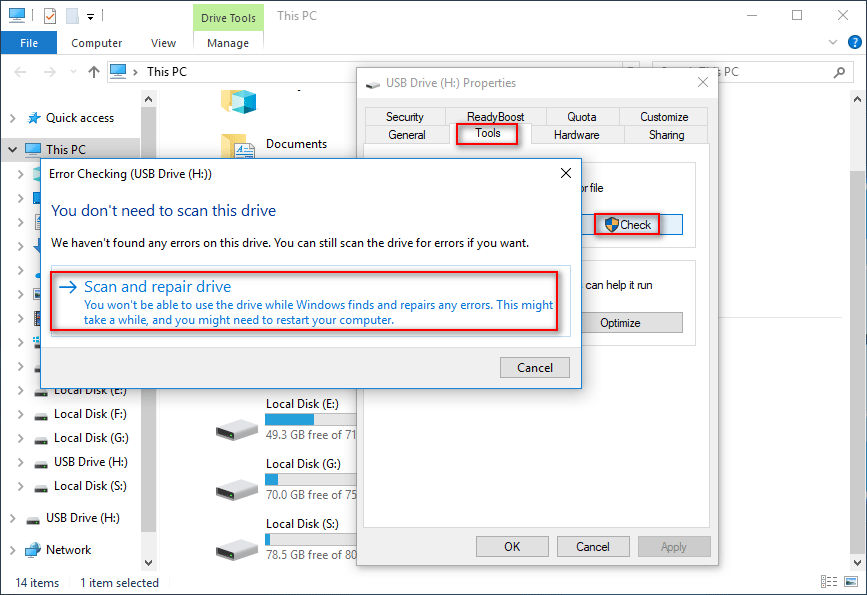867x595 pixels.
Task: Select Network in the navigation pane
Action: (x=69, y=550)
